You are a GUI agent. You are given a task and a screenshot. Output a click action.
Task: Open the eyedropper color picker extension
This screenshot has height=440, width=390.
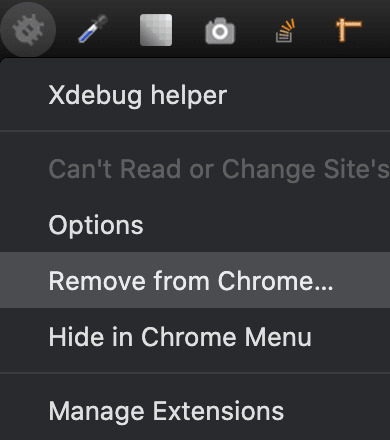point(93,29)
